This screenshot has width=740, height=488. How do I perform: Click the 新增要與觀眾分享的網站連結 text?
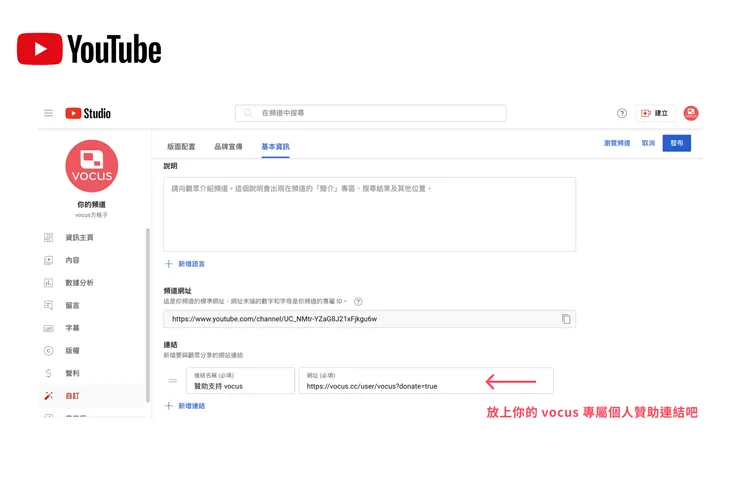(203, 355)
